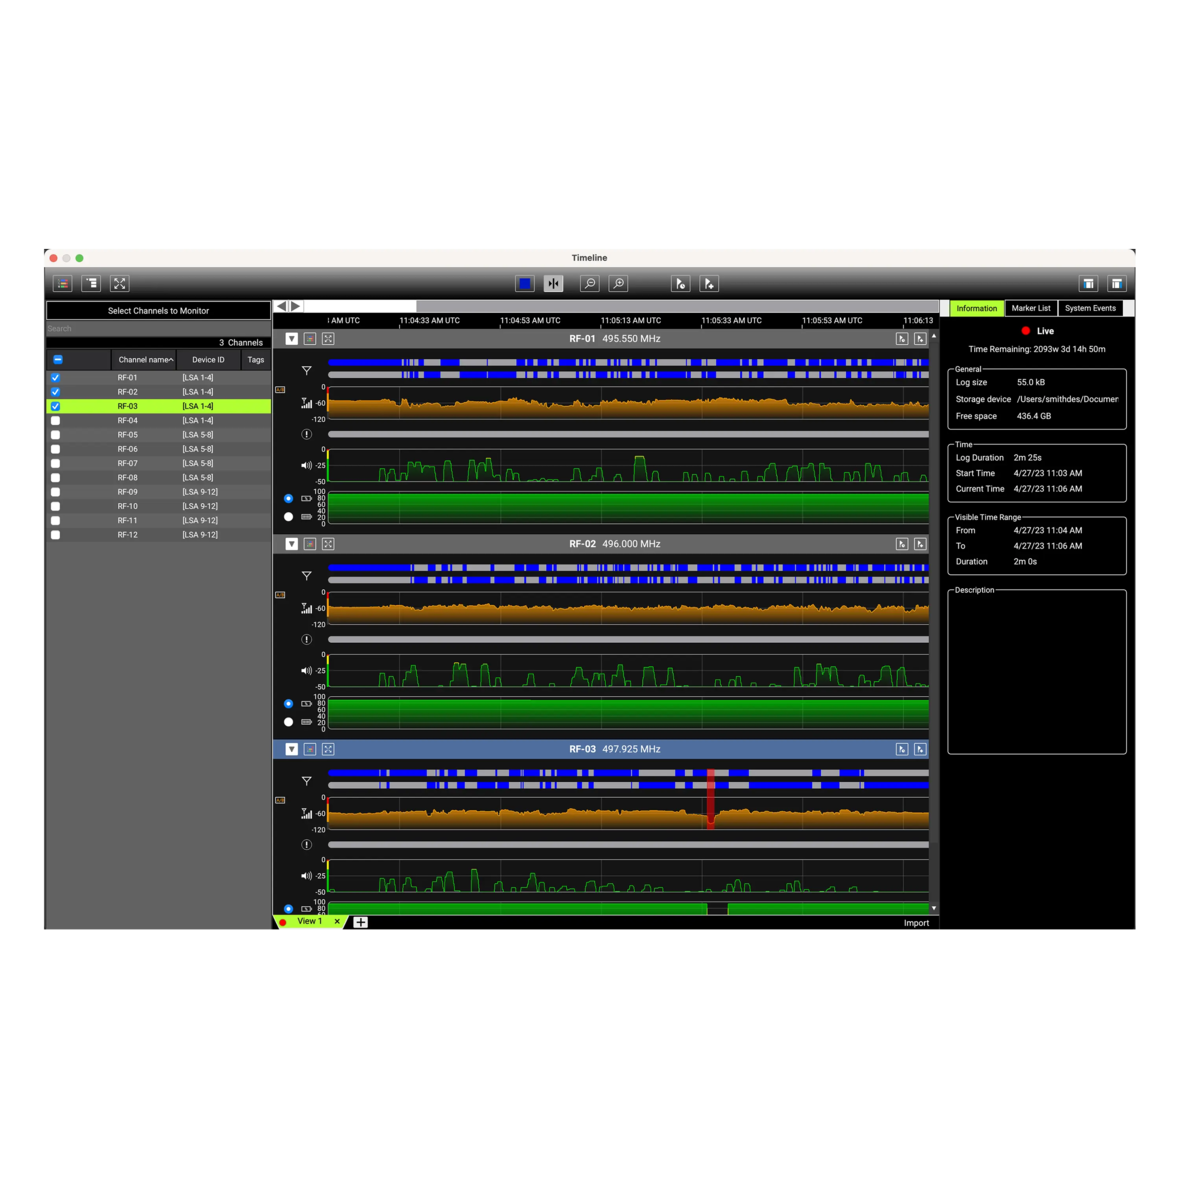
Task: Collapse the RF-03 channel lane
Action: click(x=291, y=750)
